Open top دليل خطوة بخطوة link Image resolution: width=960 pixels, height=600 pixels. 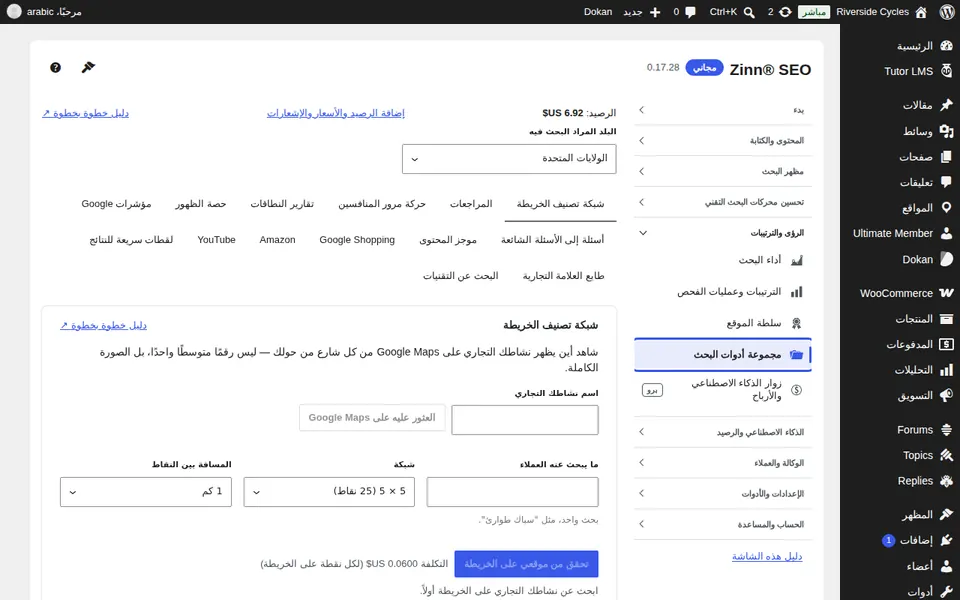pyautogui.click(x=86, y=113)
